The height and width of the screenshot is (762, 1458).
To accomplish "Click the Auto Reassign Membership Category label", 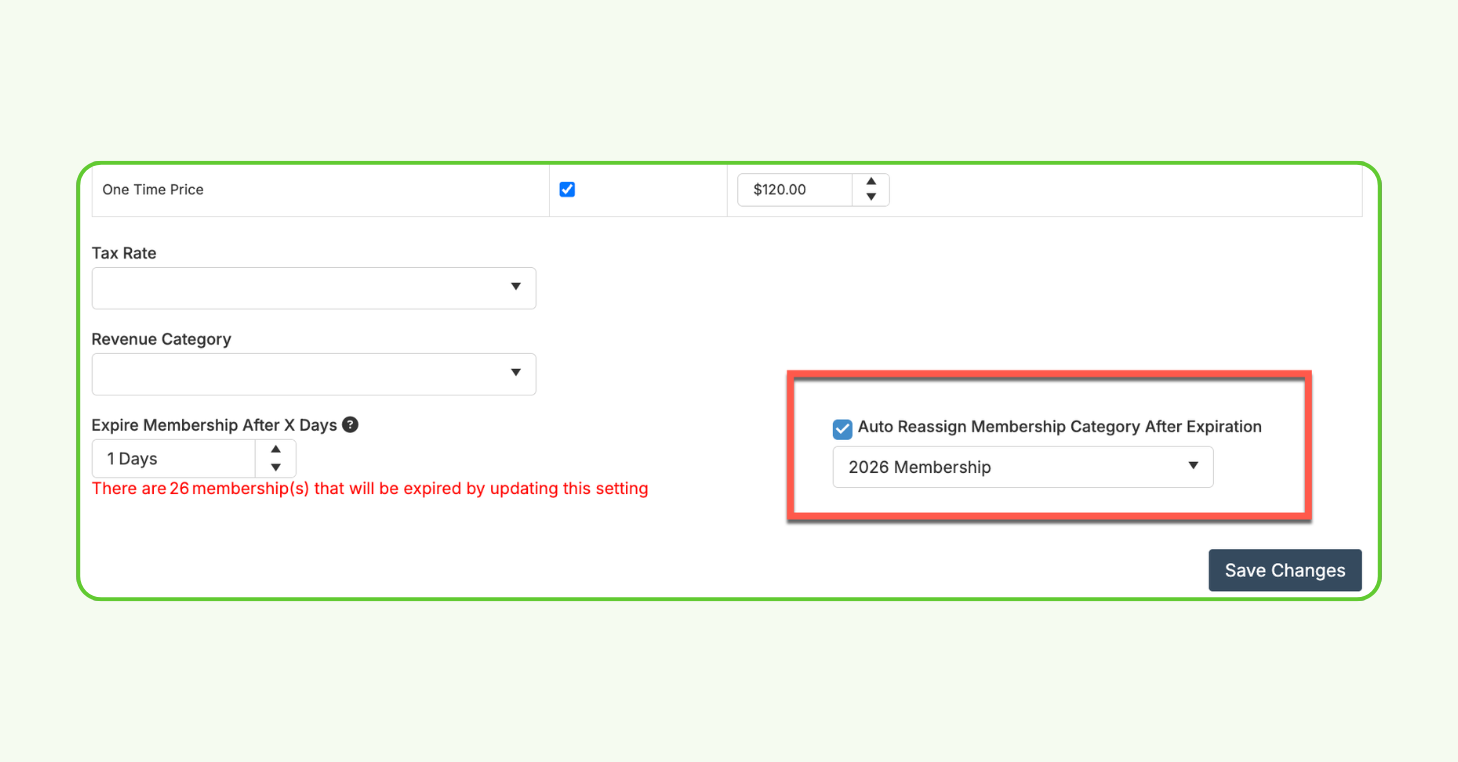I will point(1060,426).
